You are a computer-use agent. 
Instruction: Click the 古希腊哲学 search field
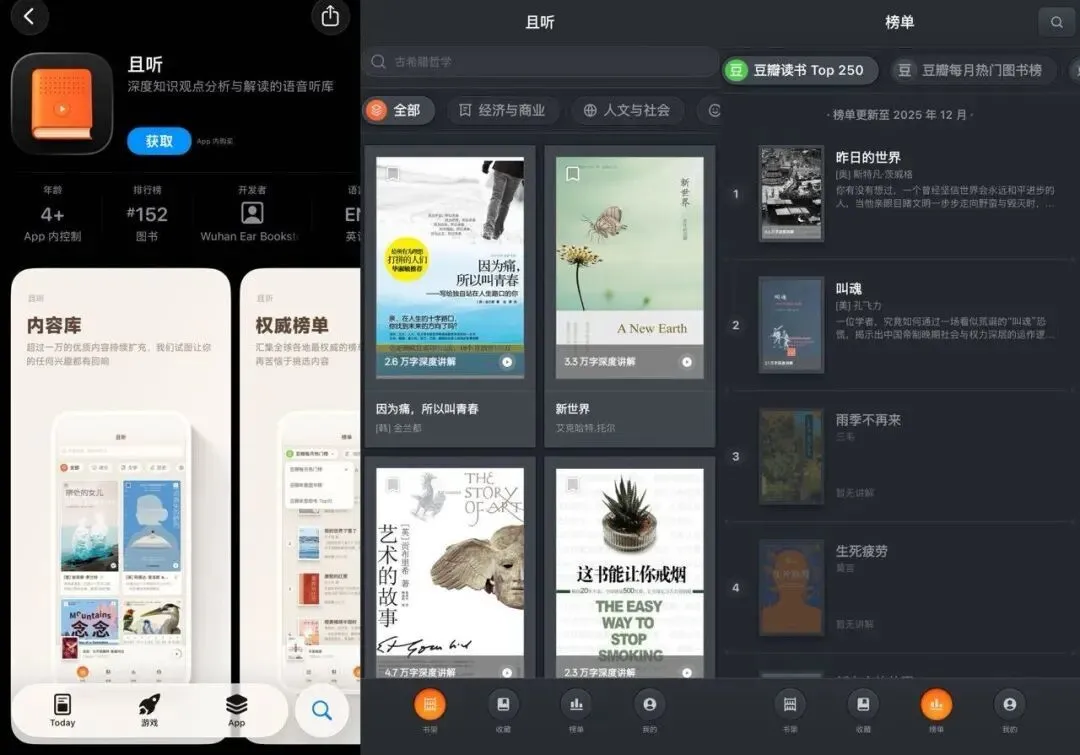coord(540,62)
